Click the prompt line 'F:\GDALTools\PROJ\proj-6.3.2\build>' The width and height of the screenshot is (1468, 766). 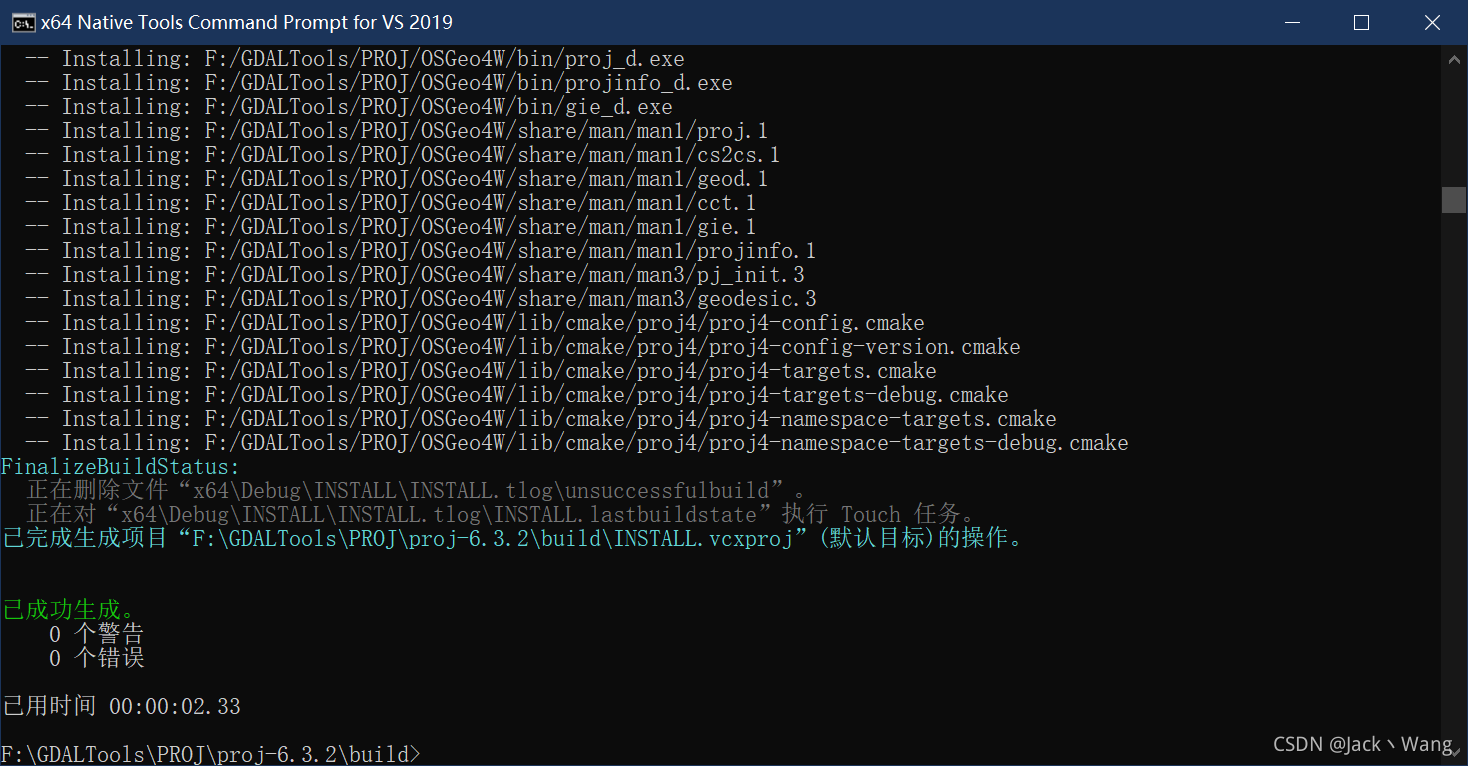(x=211, y=754)
